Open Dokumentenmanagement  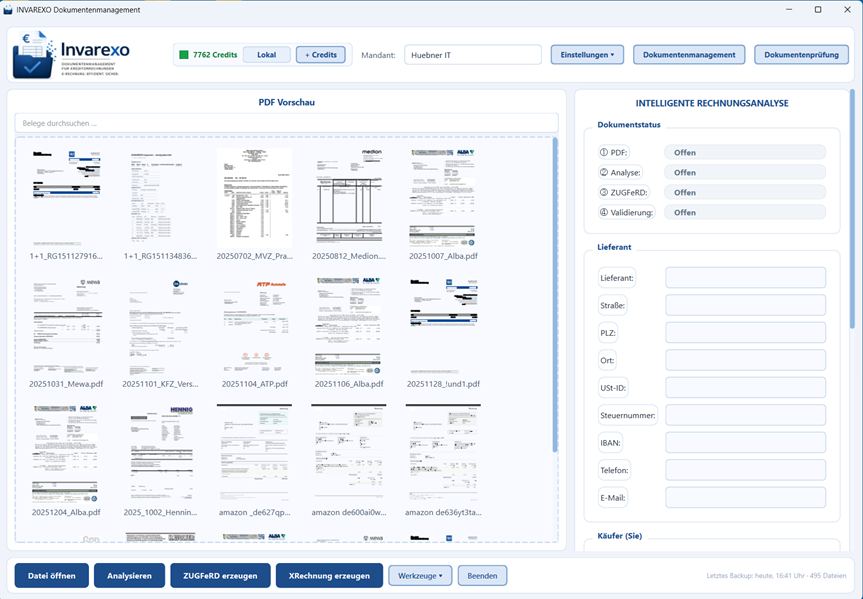click(x=689, y=55)
